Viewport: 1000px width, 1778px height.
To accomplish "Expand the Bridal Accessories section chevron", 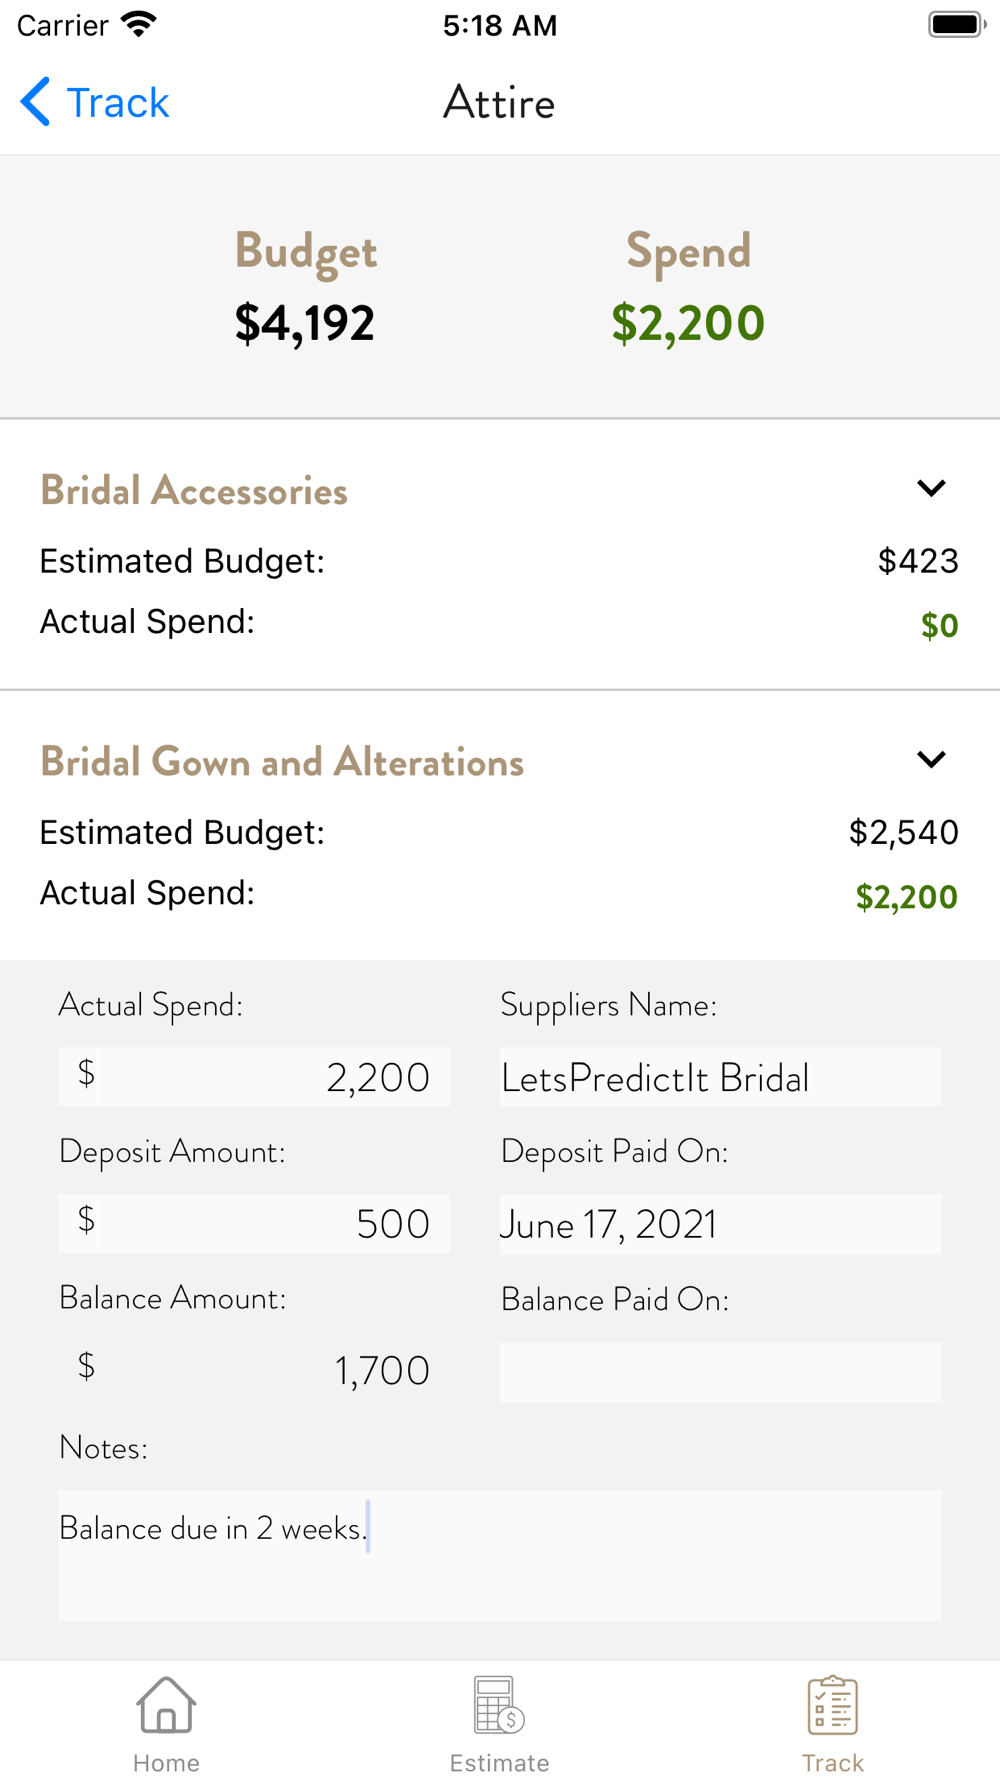I will [x=931, y=489].
